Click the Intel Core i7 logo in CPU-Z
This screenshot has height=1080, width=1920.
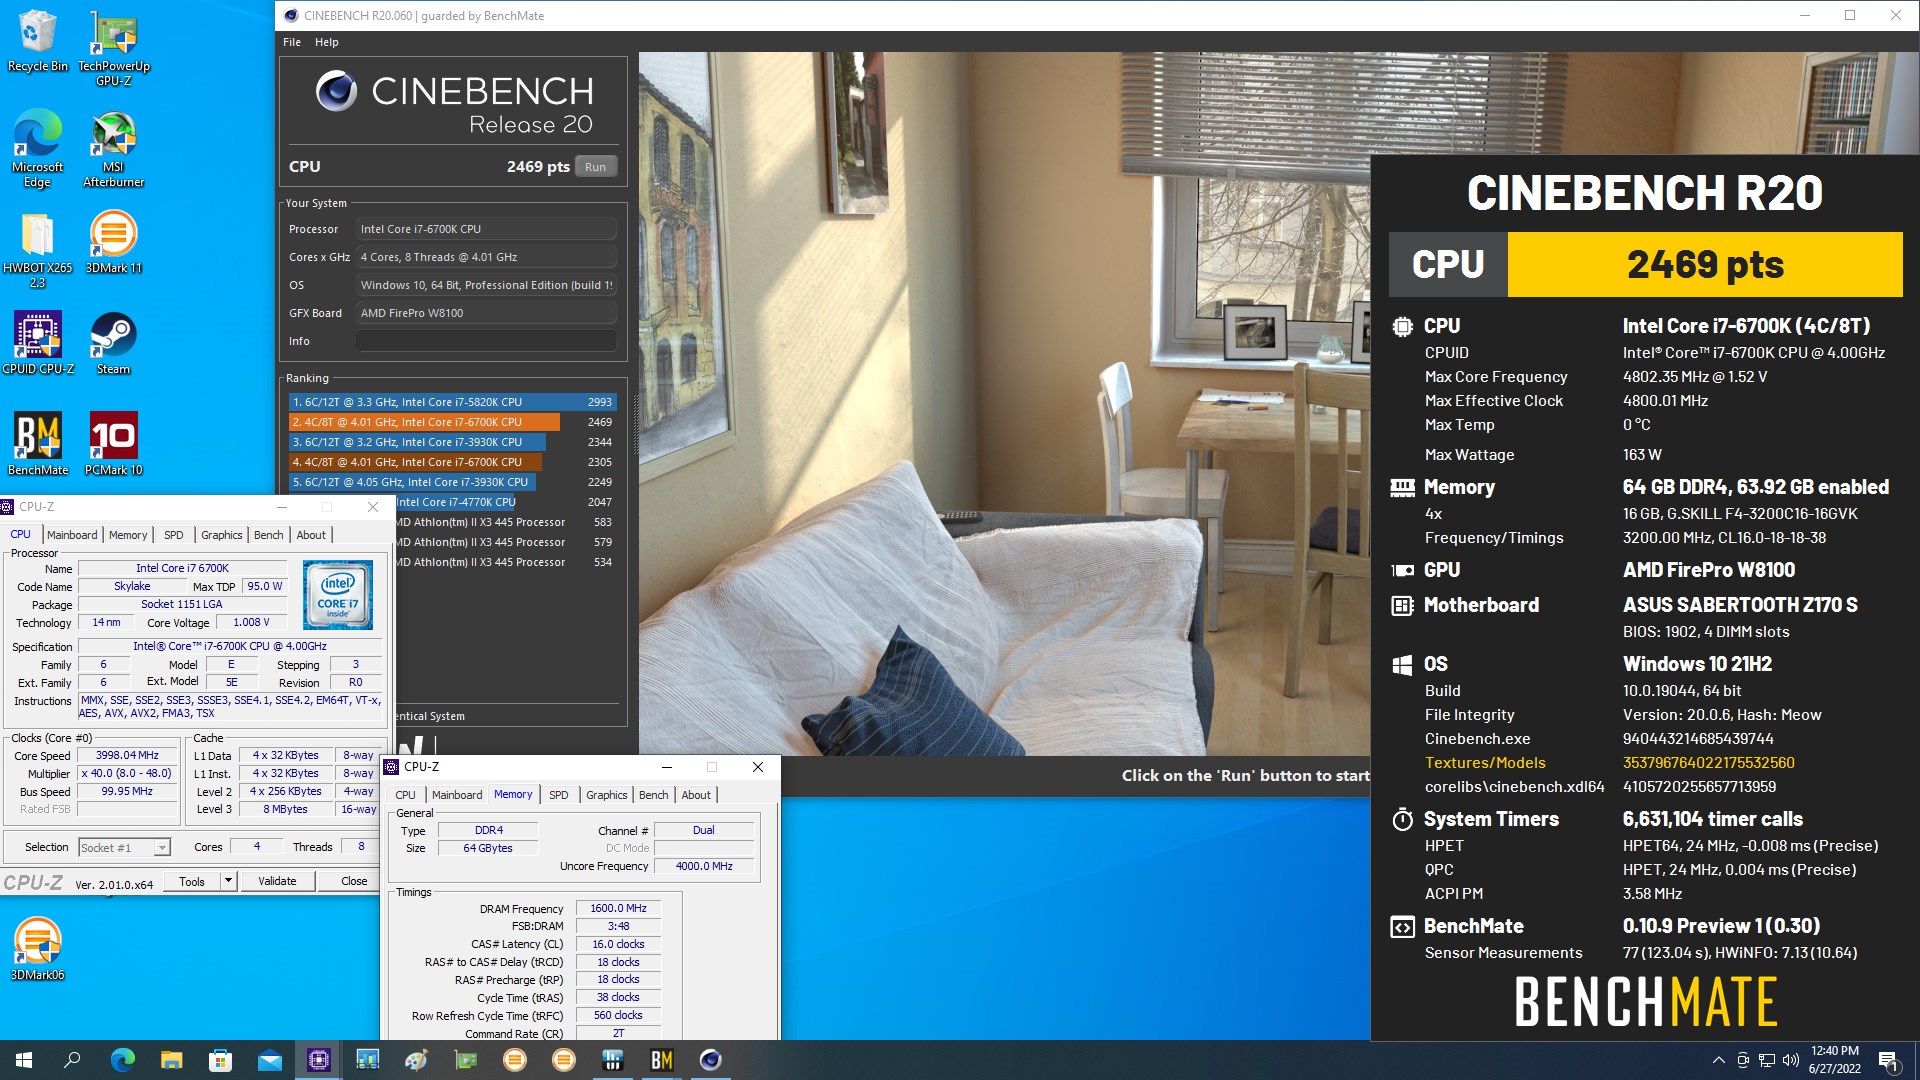(337, 595)
